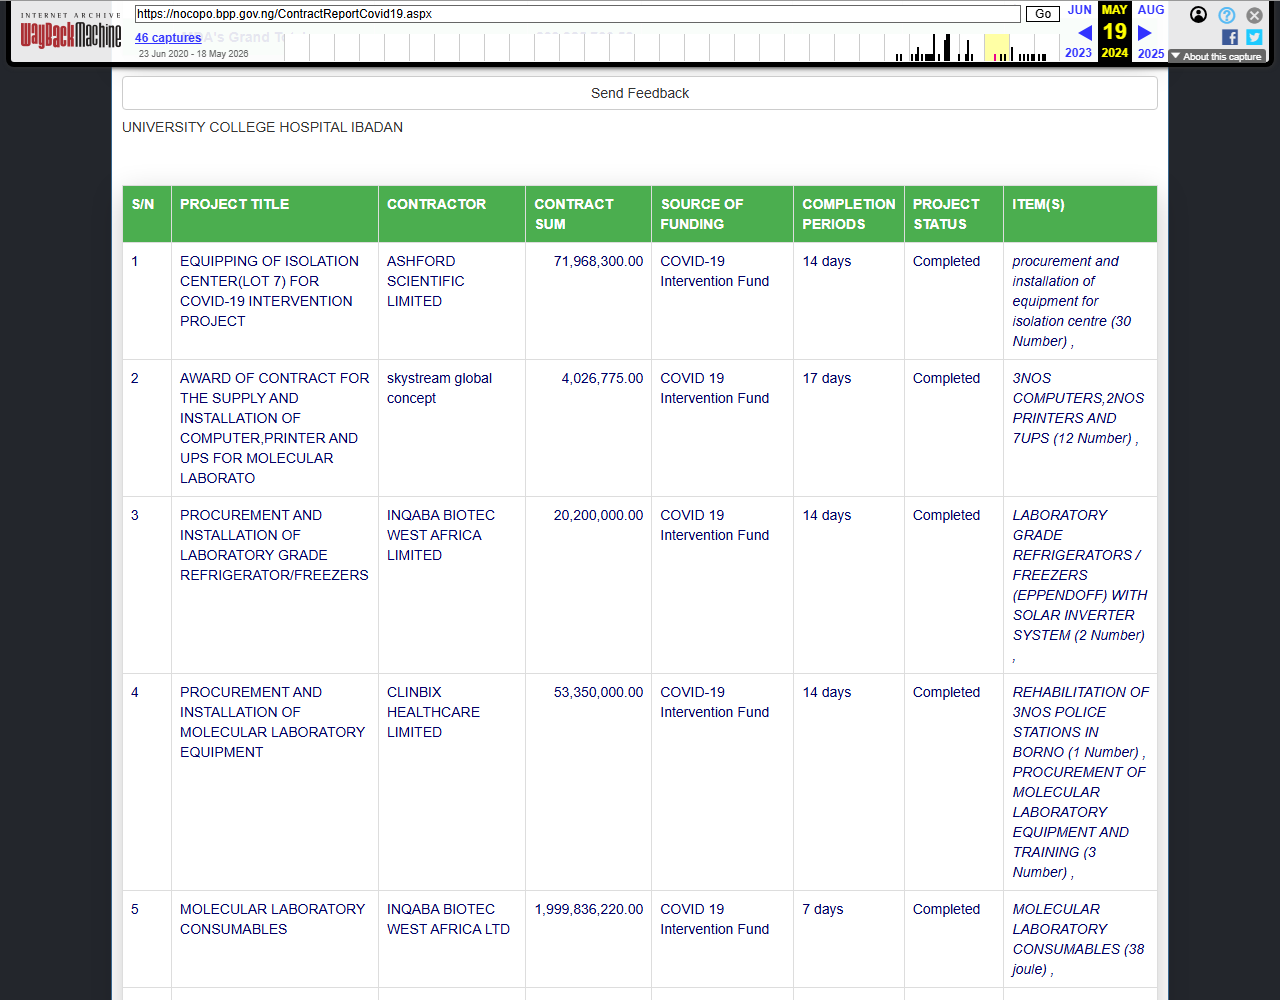Select year 2023 in Wayback toolbar
Viewport: 1280px width, 1000px height.
tap(1079, 53)
